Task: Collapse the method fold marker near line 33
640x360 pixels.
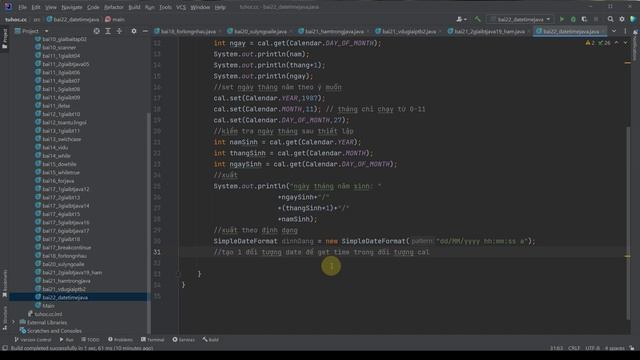Action: [178, 274]
